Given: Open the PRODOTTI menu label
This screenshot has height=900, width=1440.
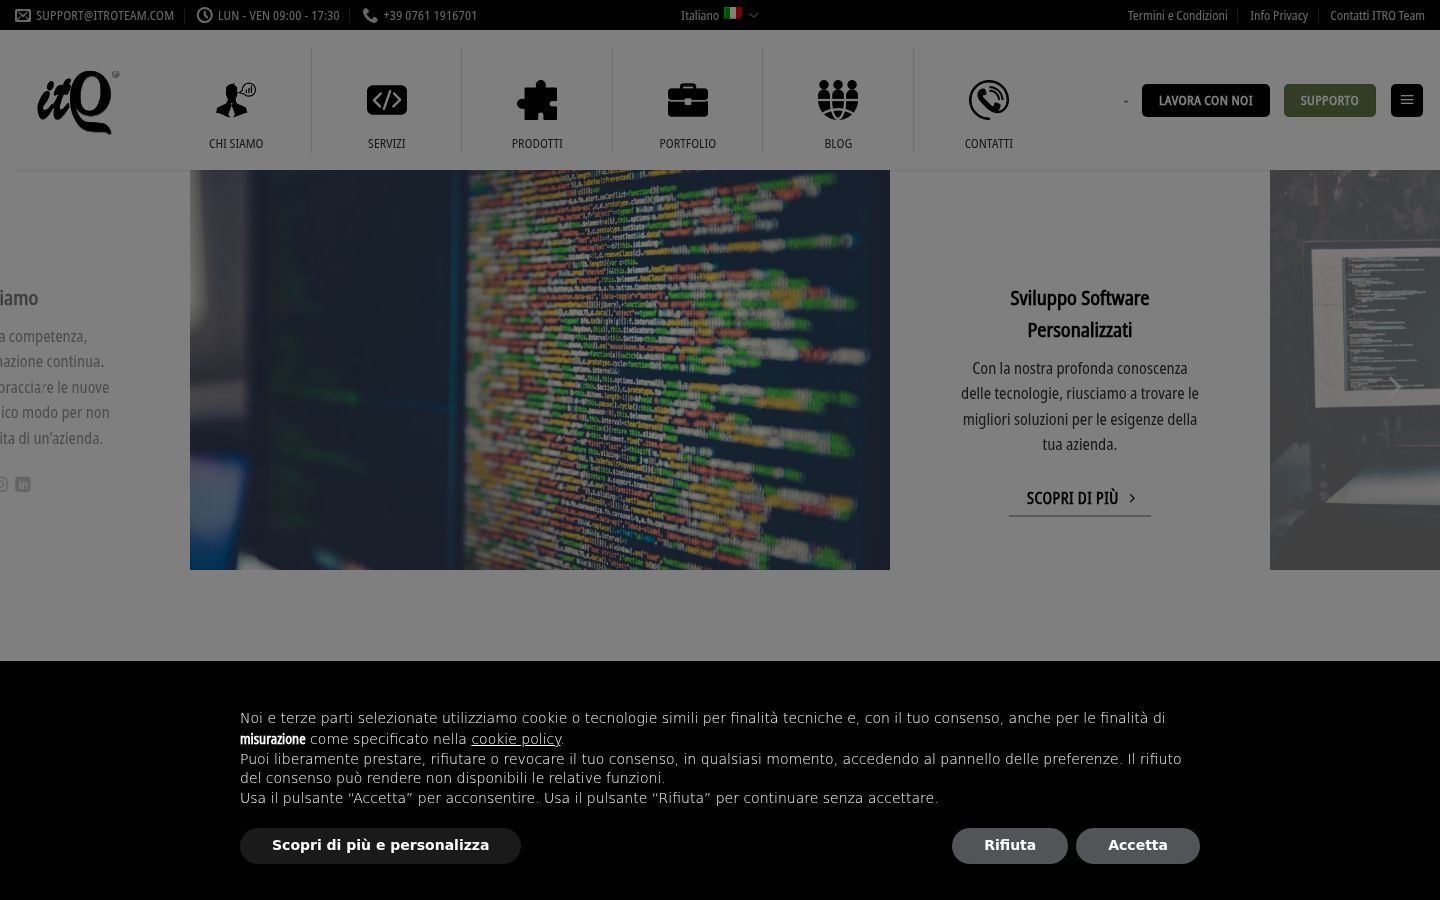Looking at the screenshot, I should (x=537, y=144).
